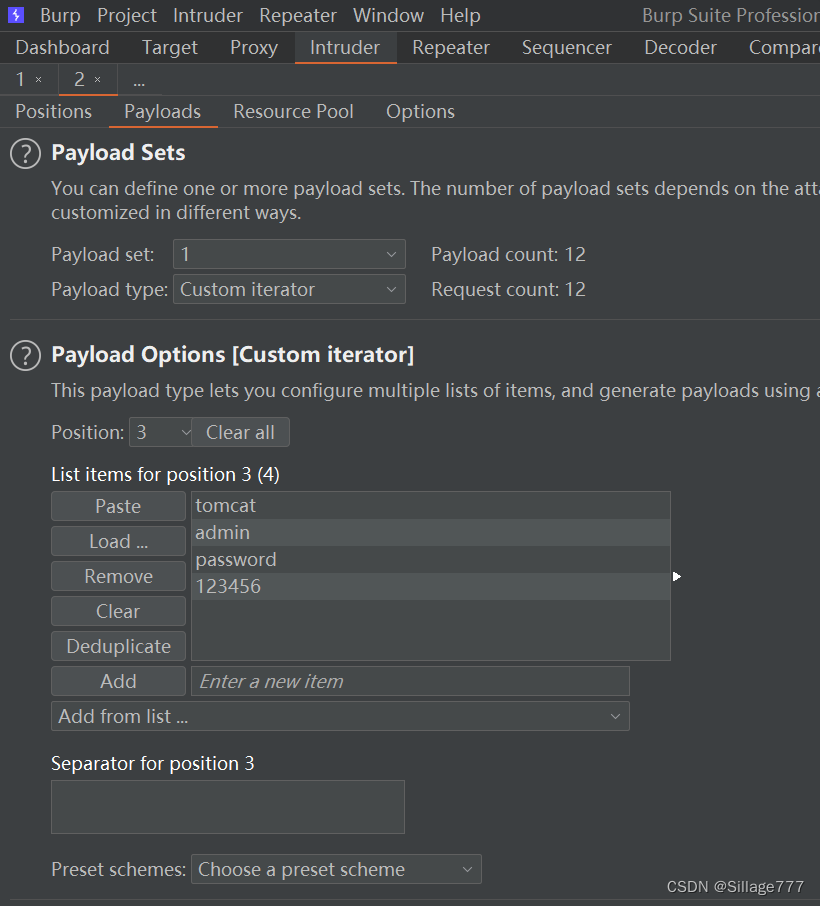820x906 pixels.
Task: Focus the Enter a new item field
Action: coord(410,681)
